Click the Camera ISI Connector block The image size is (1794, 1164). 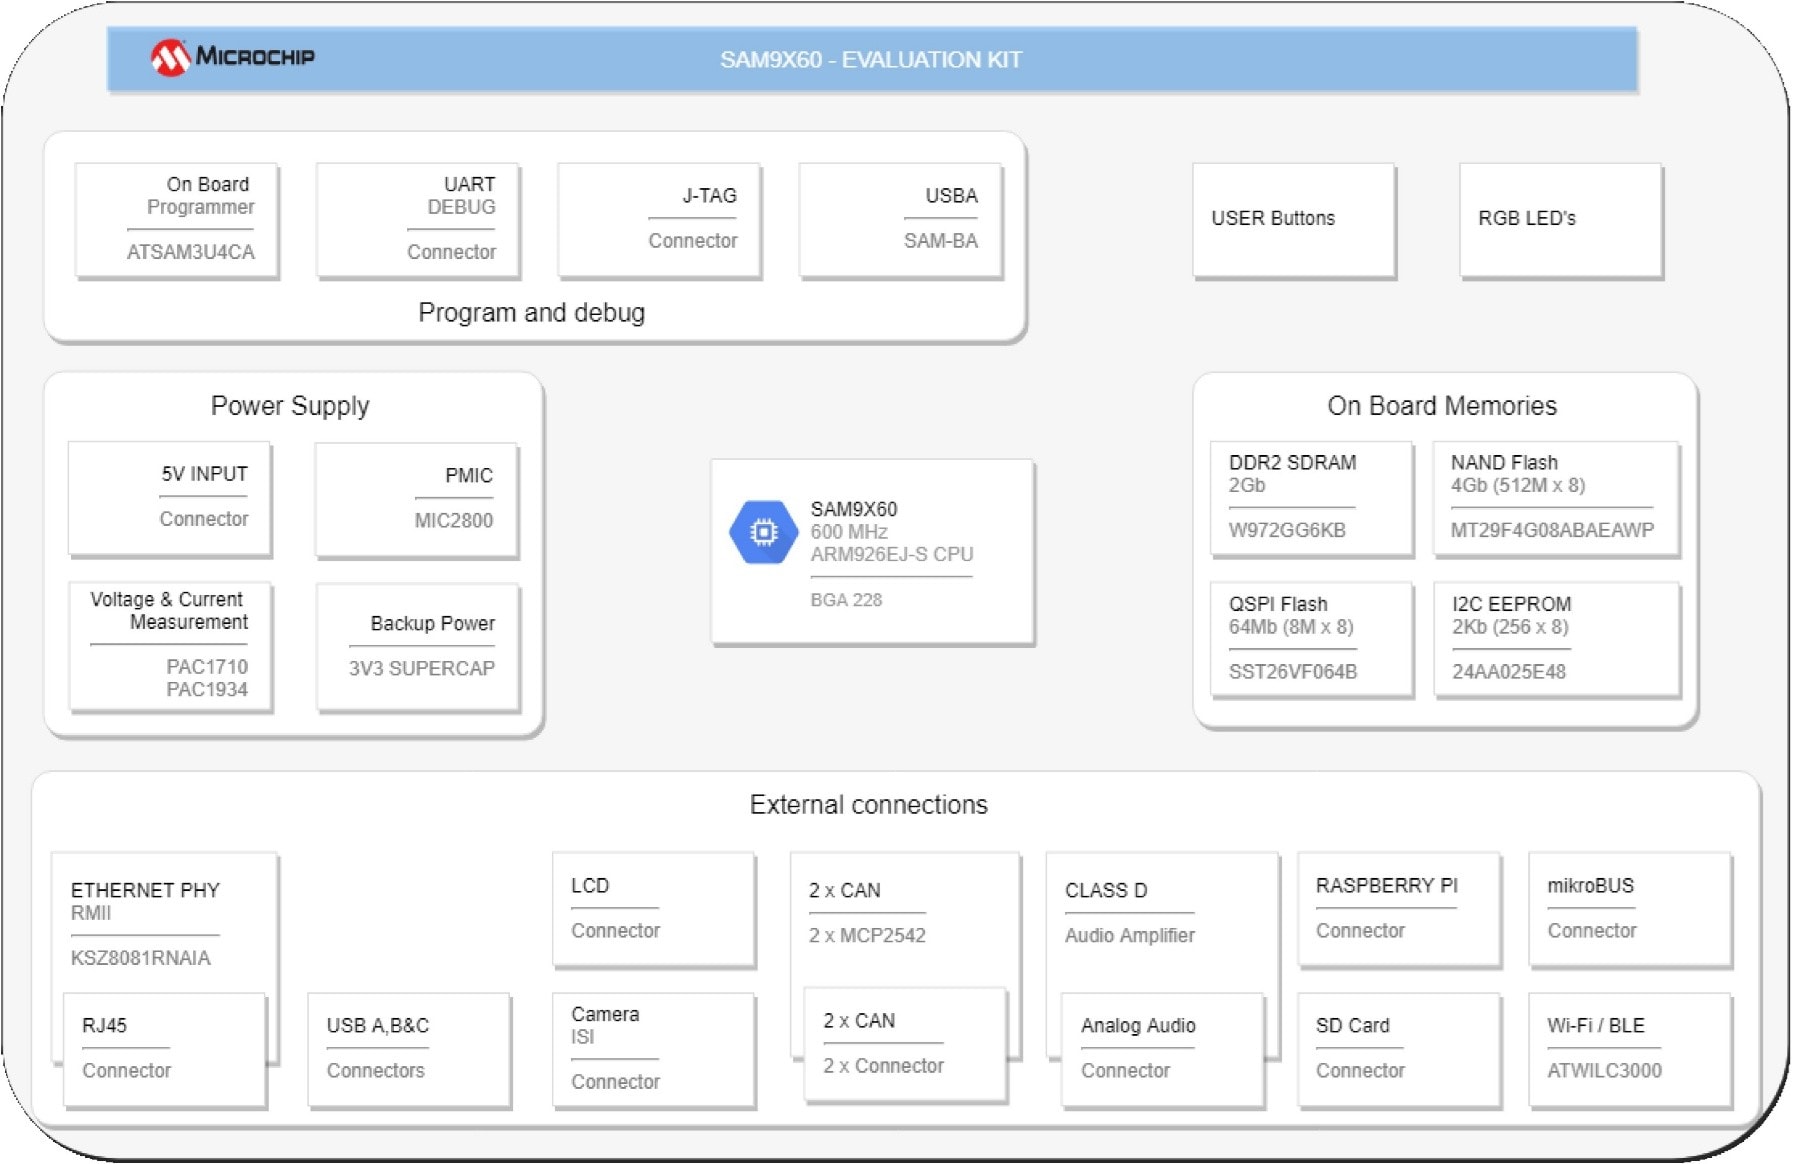653,1048
